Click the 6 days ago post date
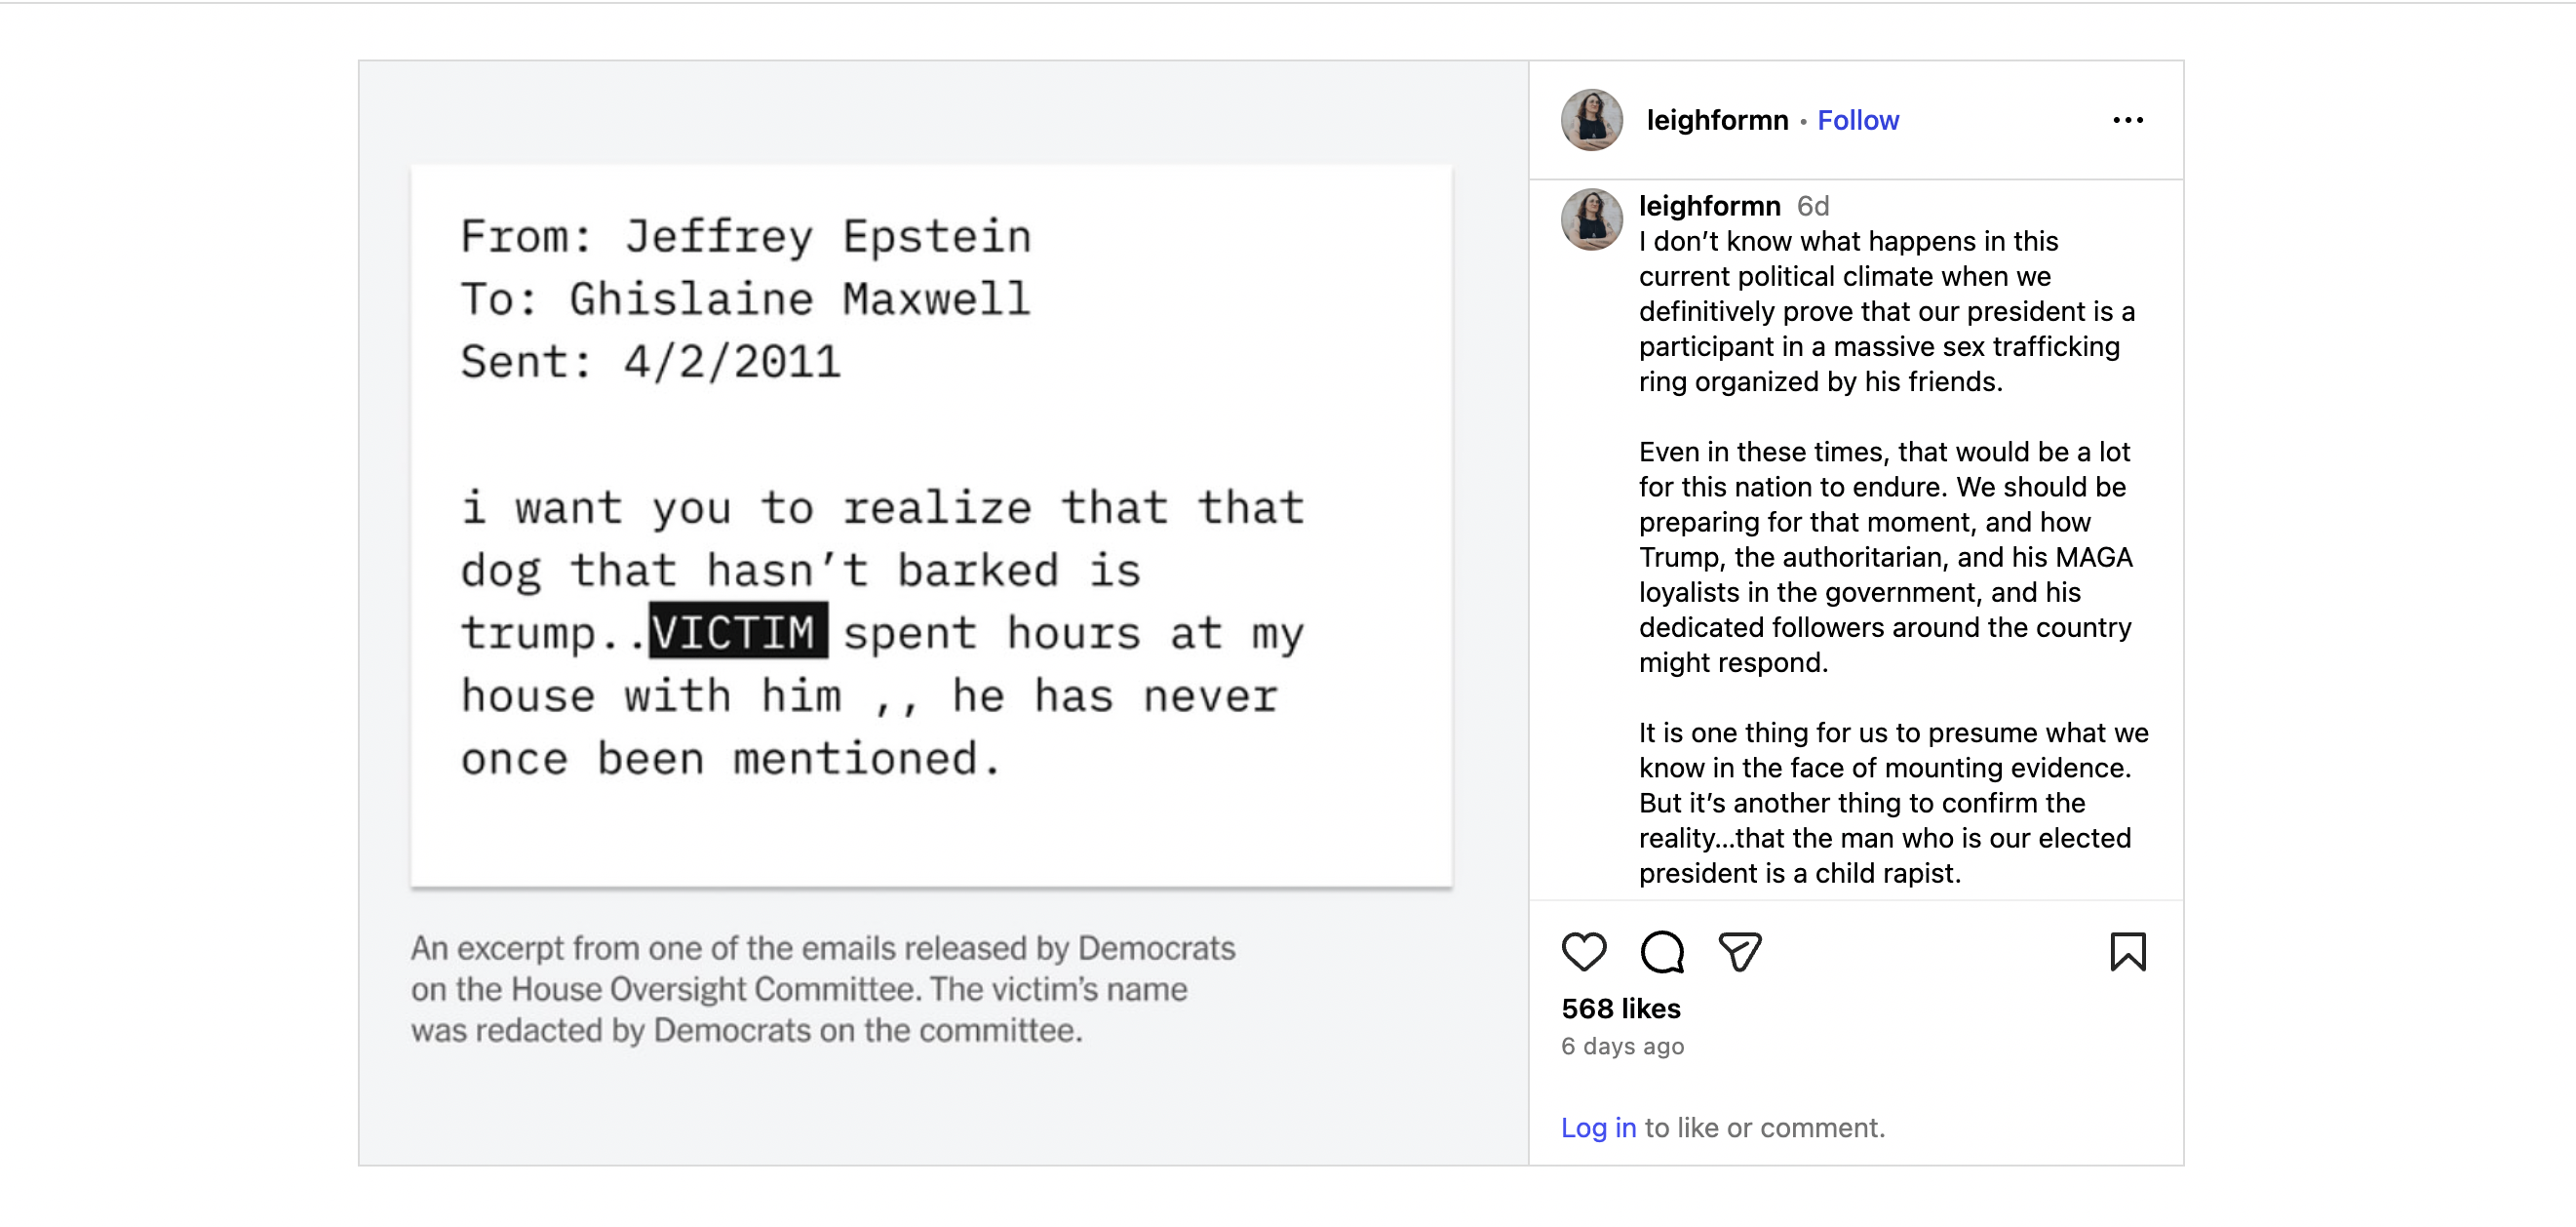 [x=1622, y=1046]
